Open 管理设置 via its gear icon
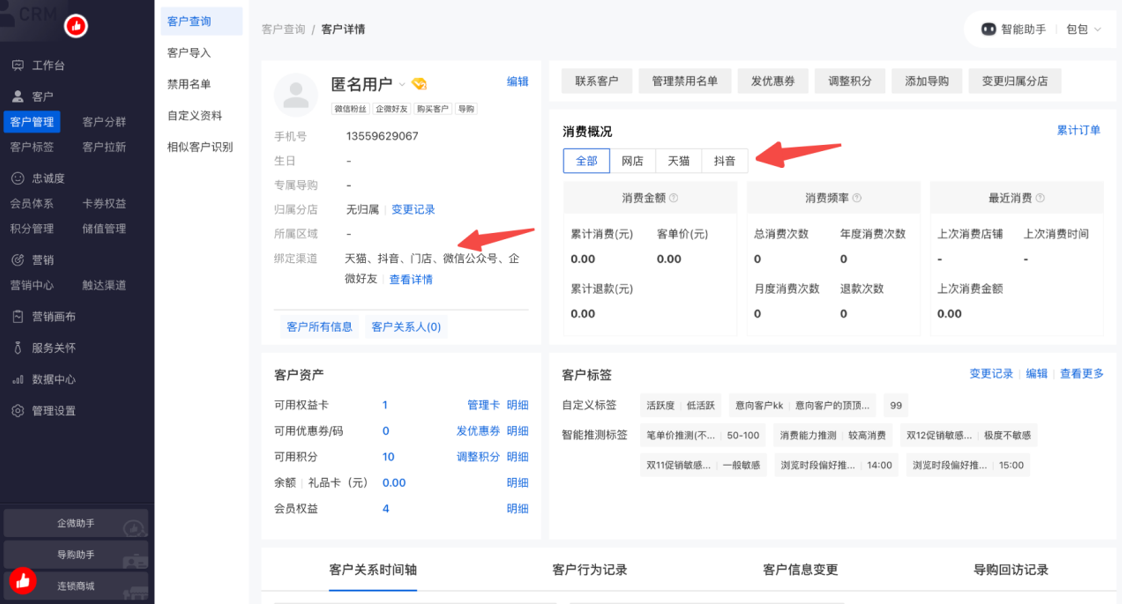 17,411
